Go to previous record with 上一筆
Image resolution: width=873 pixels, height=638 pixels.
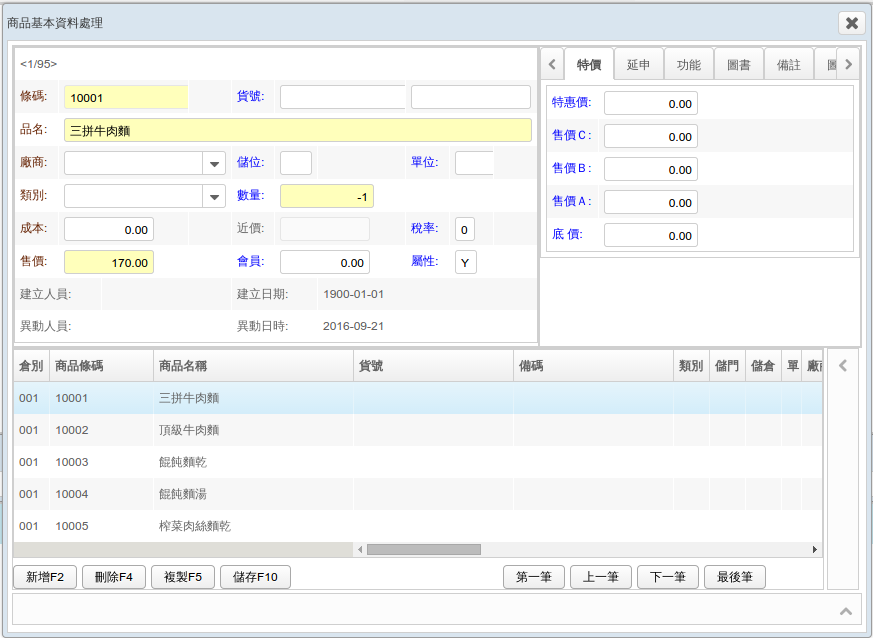[x=601, y=577]
